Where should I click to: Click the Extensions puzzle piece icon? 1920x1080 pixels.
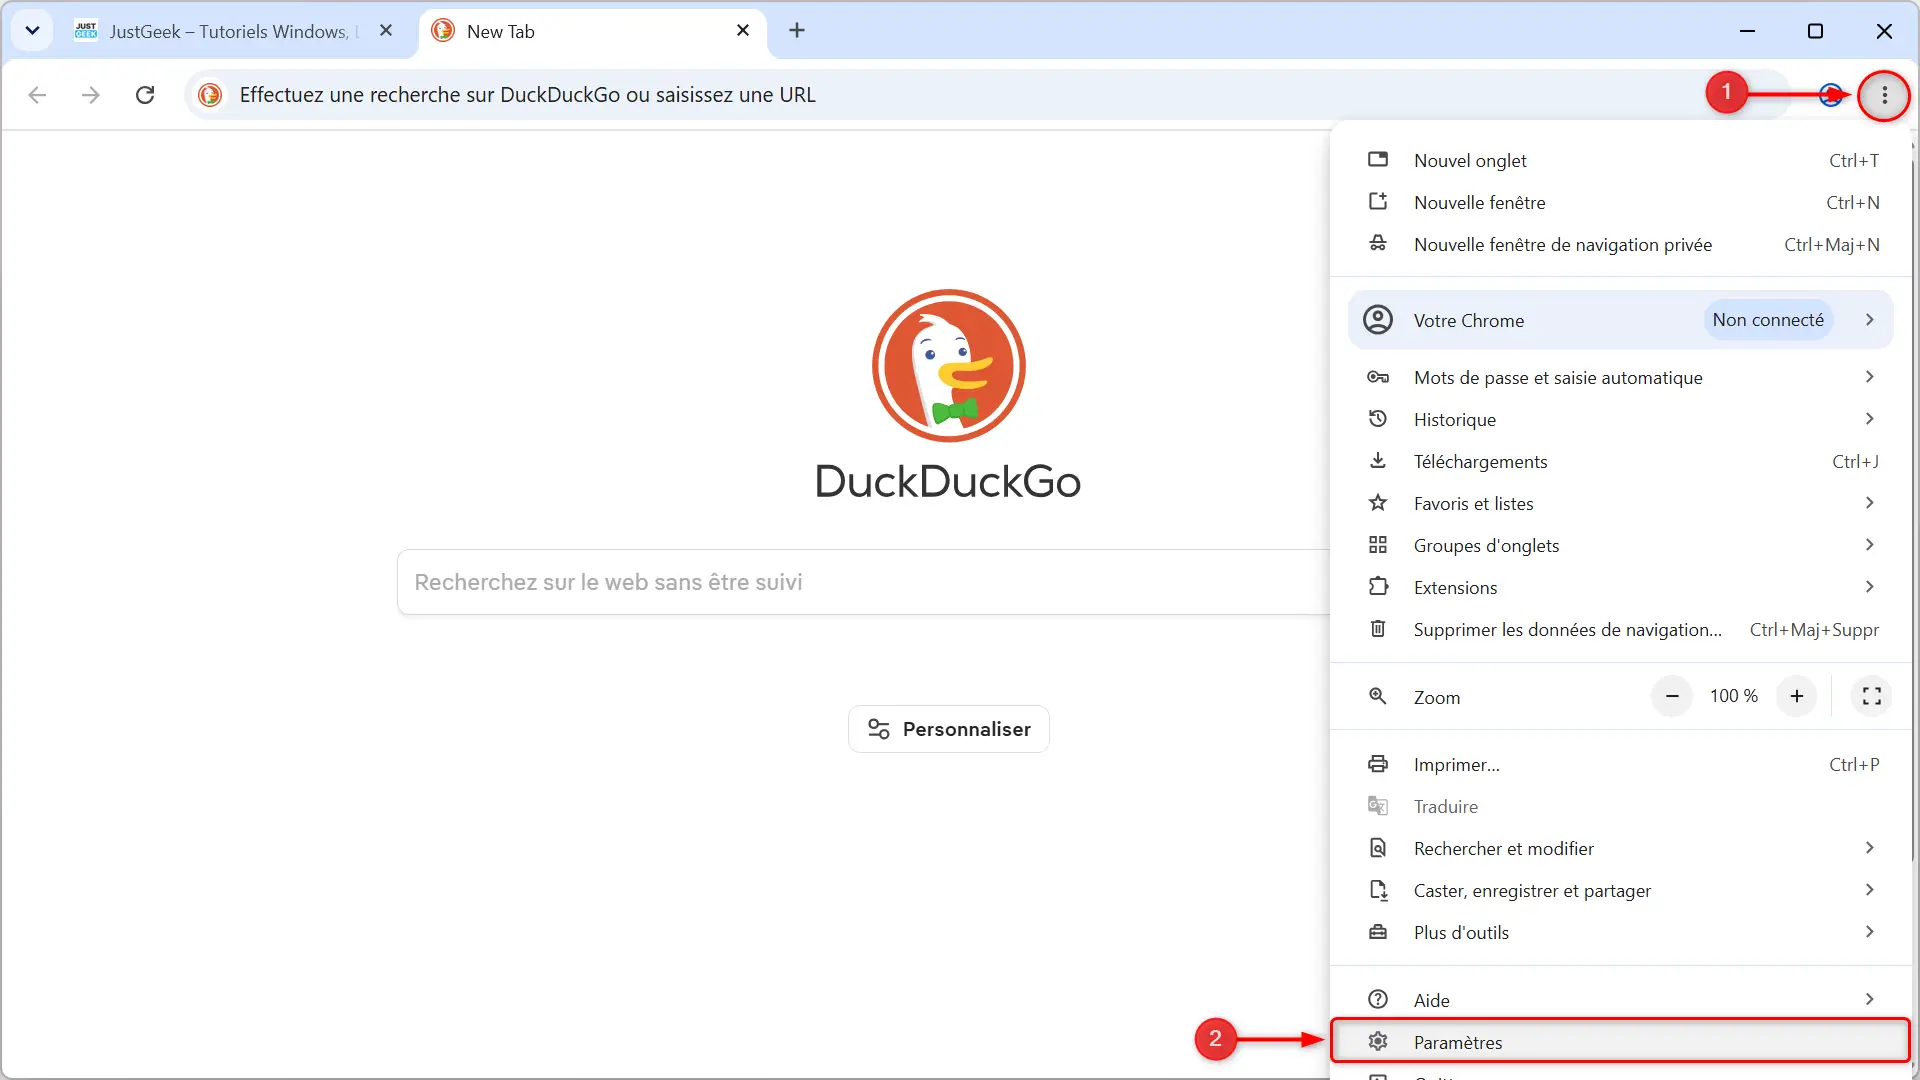pyautogui.click(x=1378, y=587)
